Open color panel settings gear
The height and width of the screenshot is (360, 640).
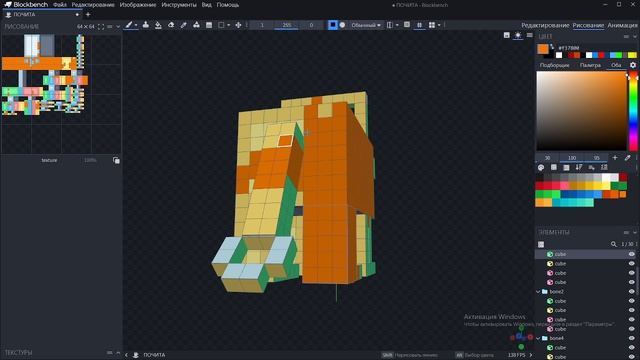click(x=633, y=65)
